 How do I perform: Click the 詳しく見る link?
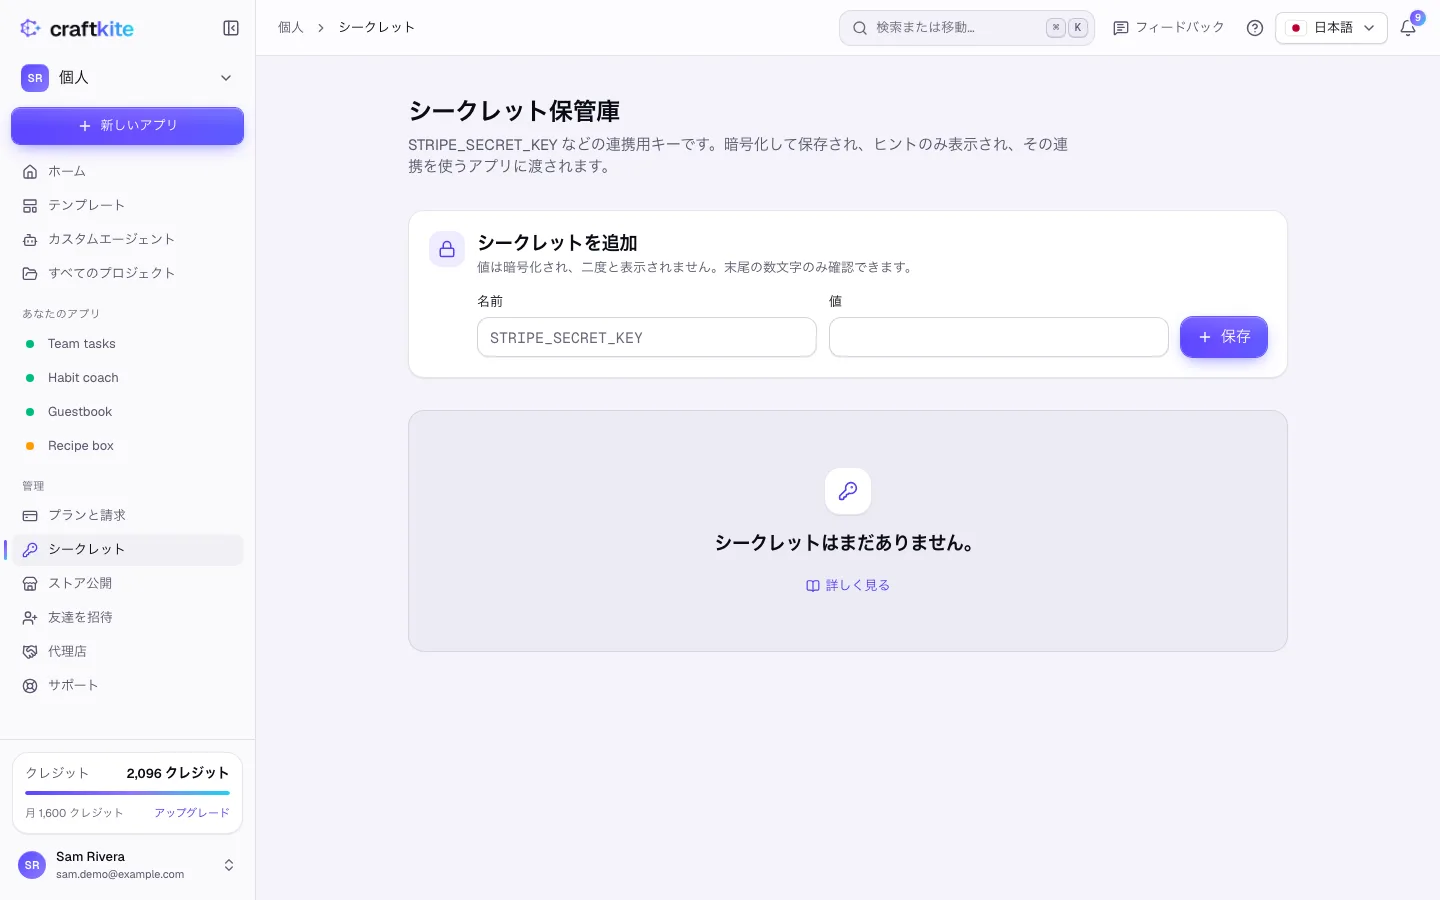[848, 586]
